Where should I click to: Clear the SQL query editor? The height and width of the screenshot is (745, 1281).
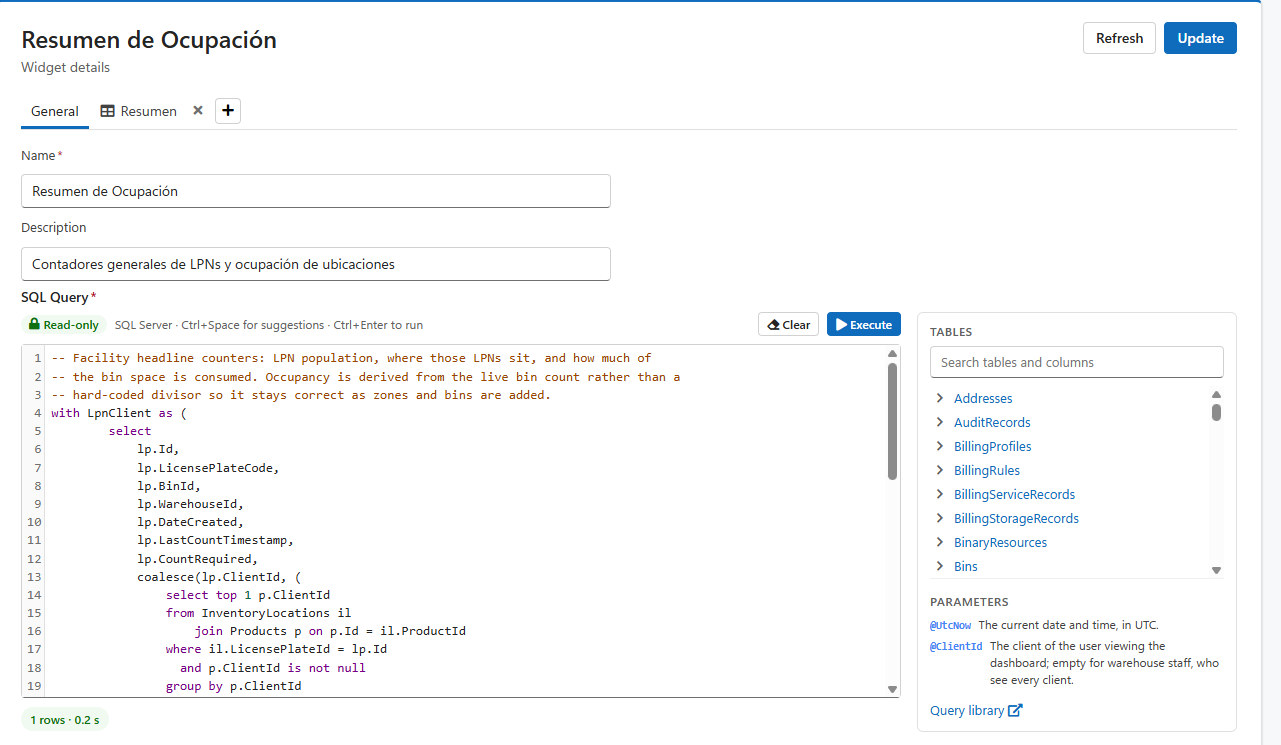[788, 325]
